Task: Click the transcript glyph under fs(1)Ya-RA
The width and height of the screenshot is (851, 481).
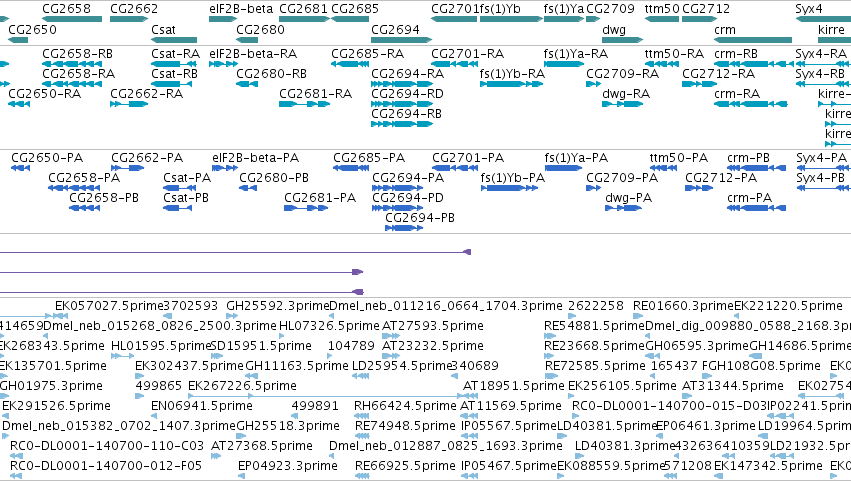Action: pyautogui.click(x=564, y=64)
